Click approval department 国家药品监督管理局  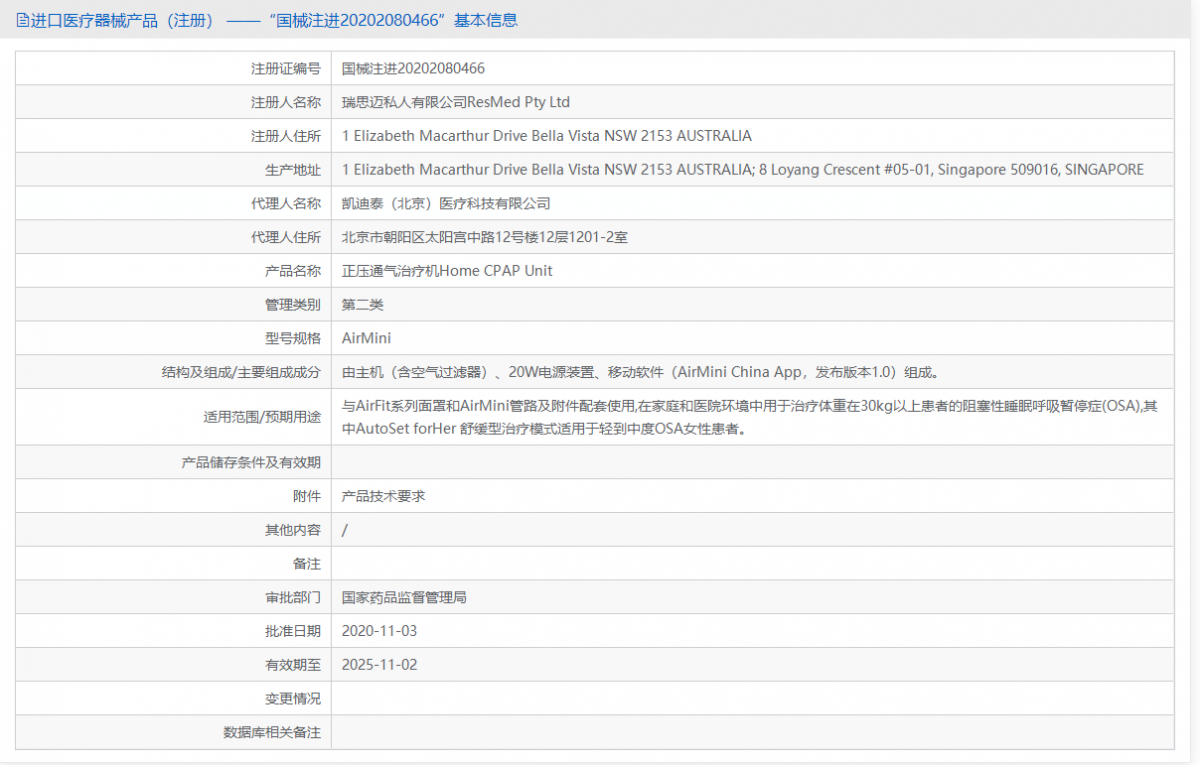404,597
